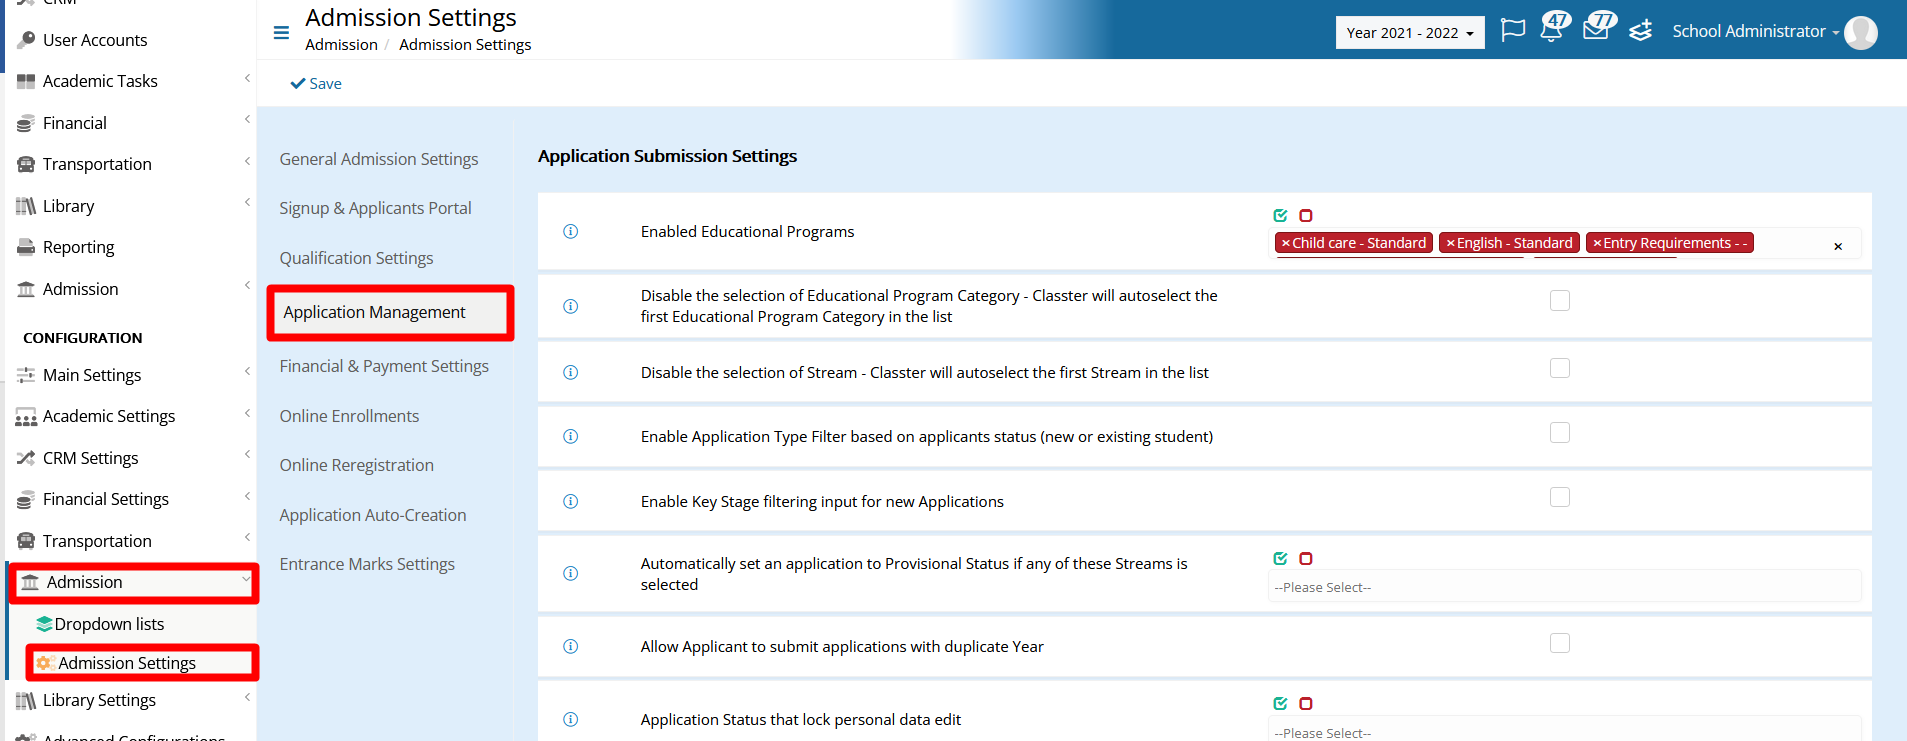
Task: Open the Qualification Settings tab
Action: click(x=357, y=258)
